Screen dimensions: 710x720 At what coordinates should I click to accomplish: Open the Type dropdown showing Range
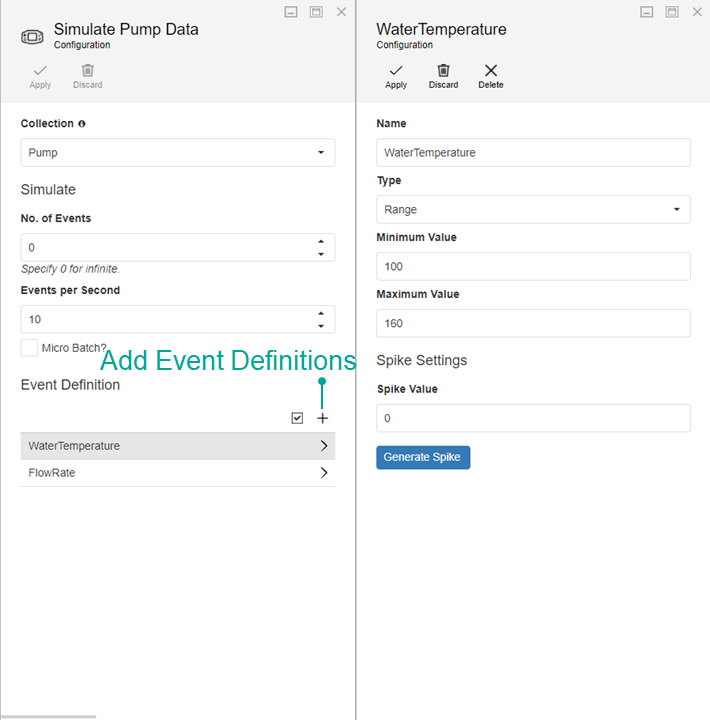(533, 210)
